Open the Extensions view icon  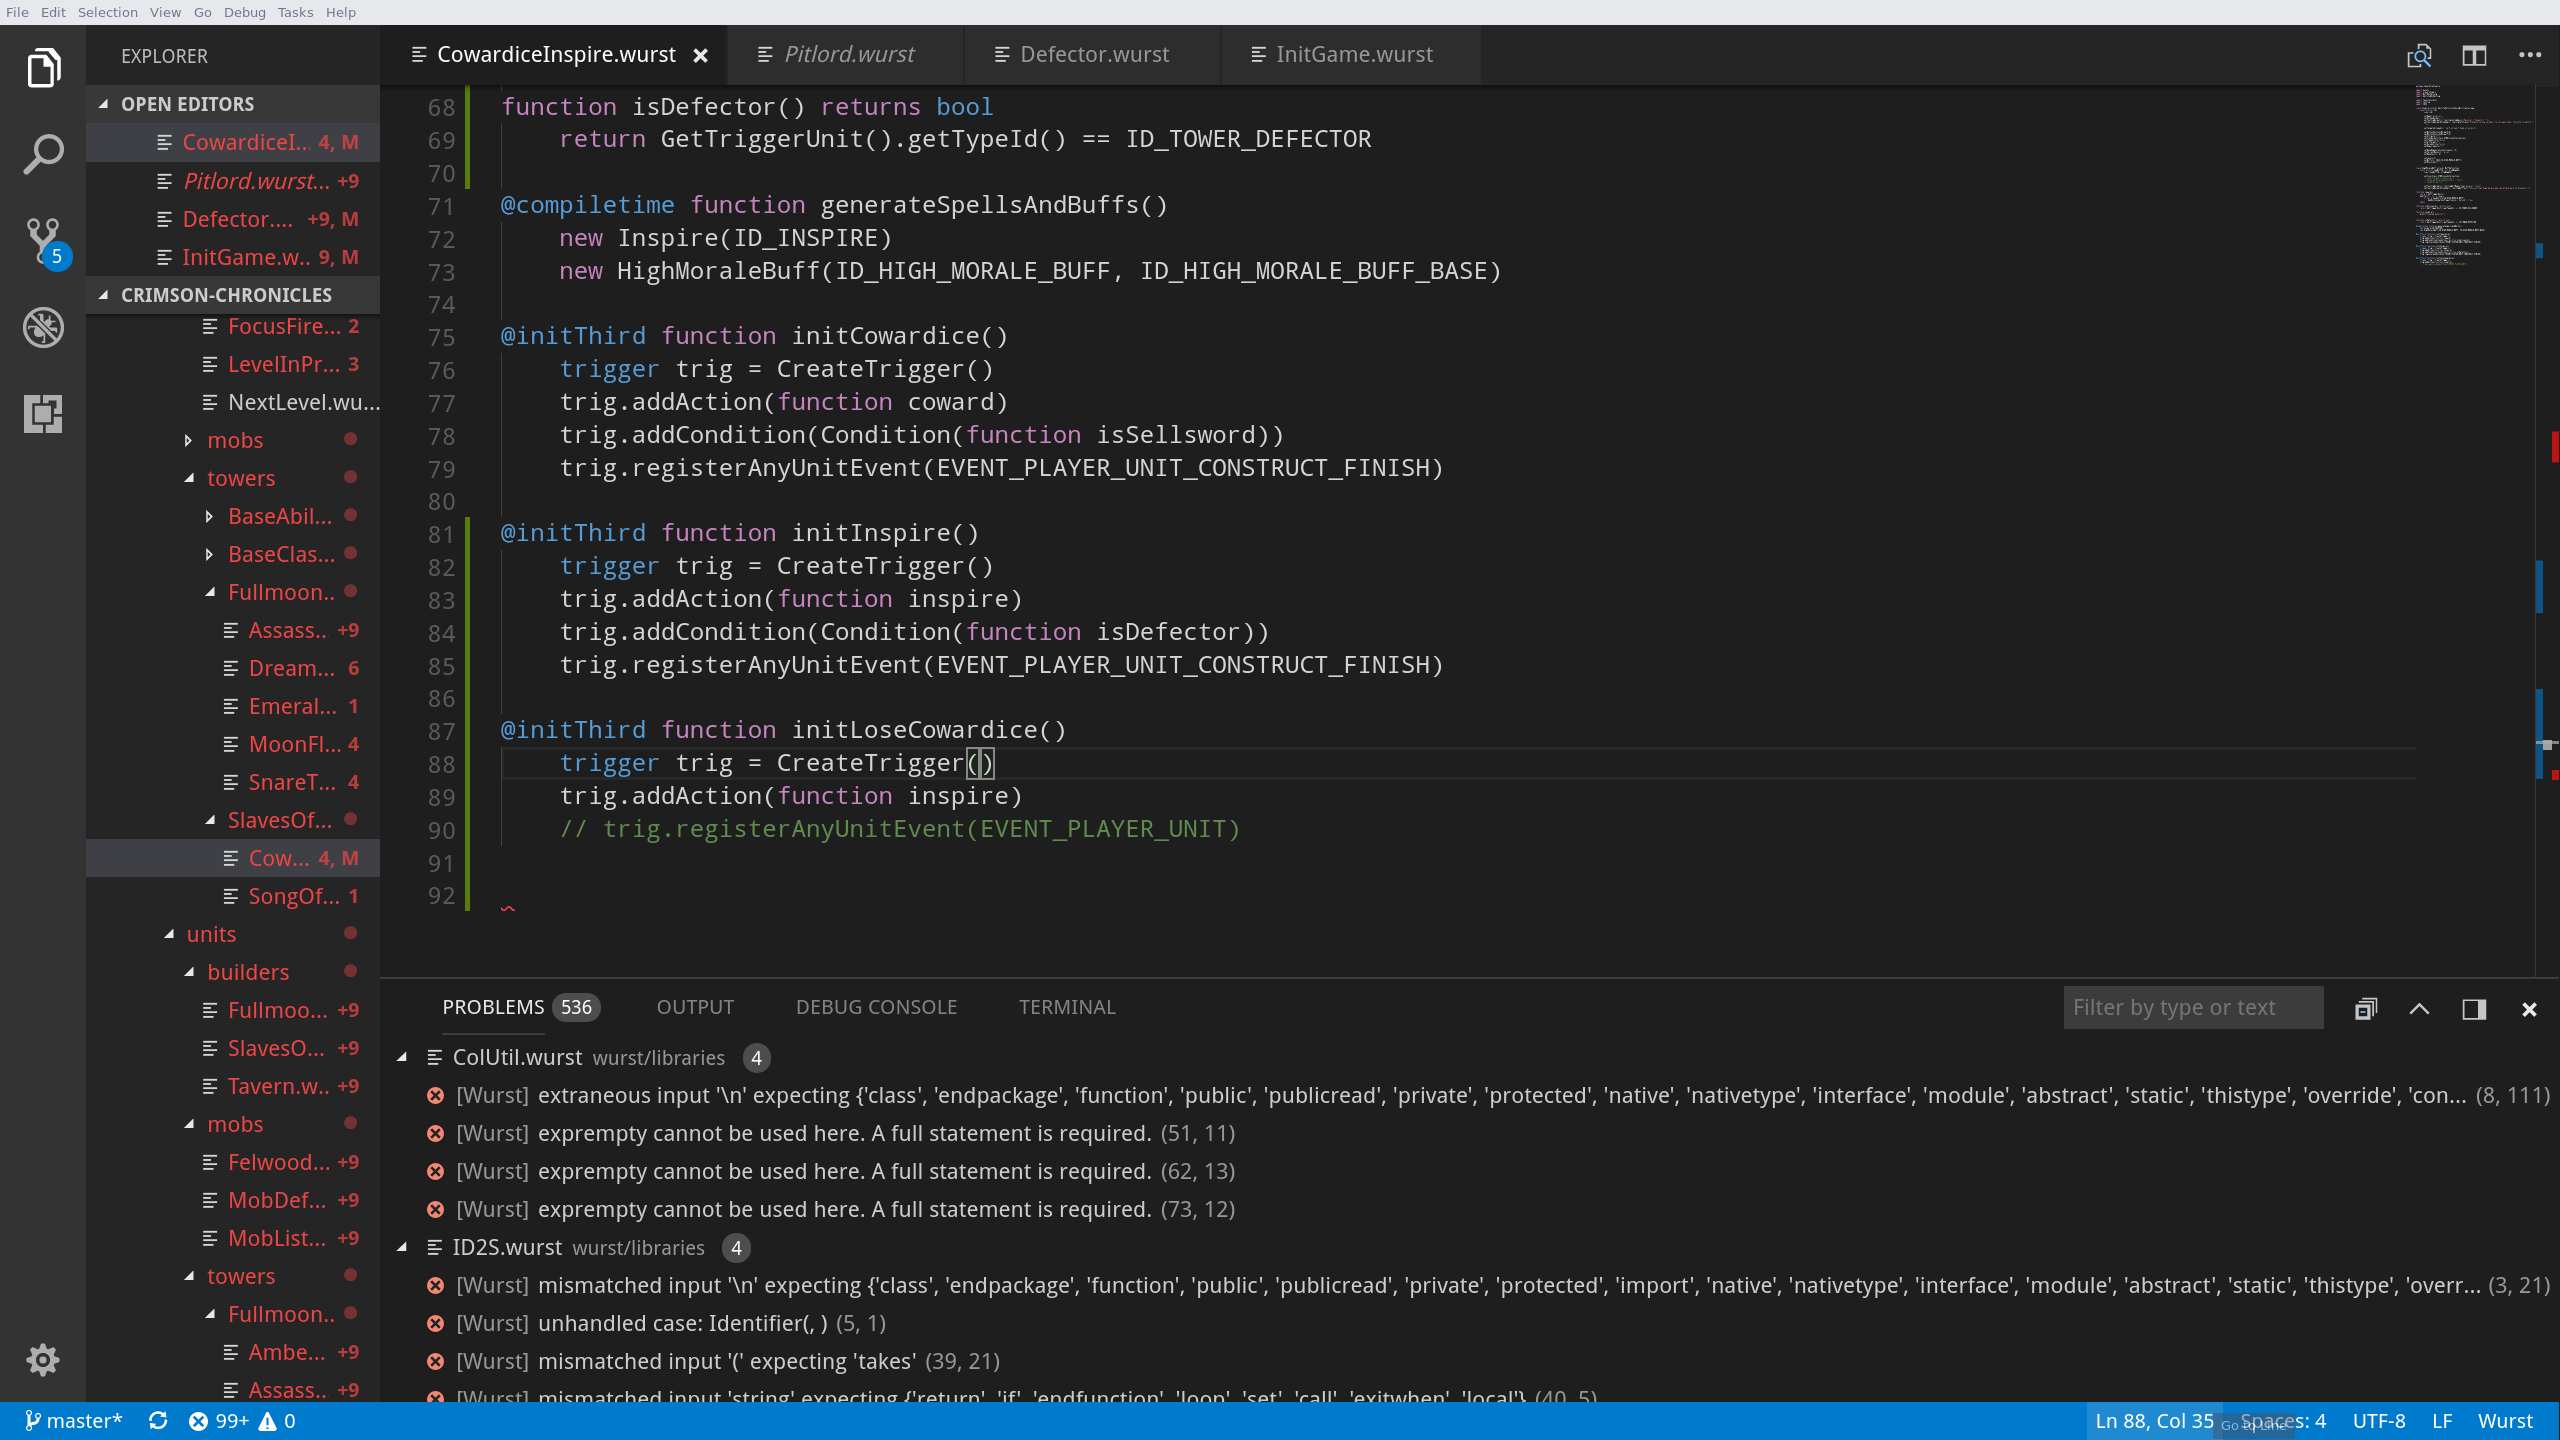coord(43,413)
